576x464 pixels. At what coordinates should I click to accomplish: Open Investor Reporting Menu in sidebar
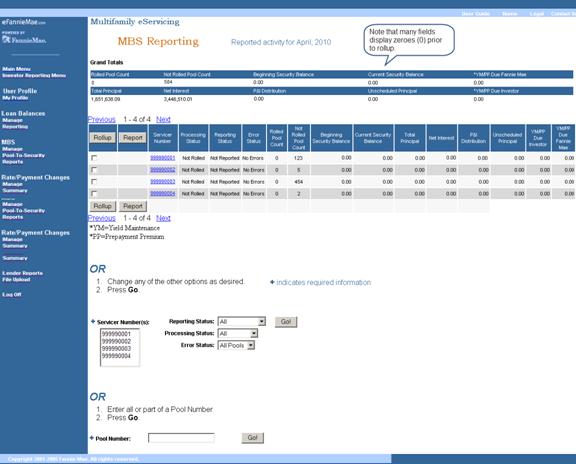(34, 75)
